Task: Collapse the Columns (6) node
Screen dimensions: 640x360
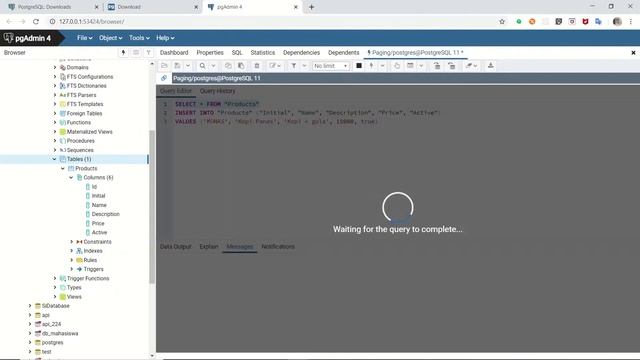Action: click(x=71, y=178)
